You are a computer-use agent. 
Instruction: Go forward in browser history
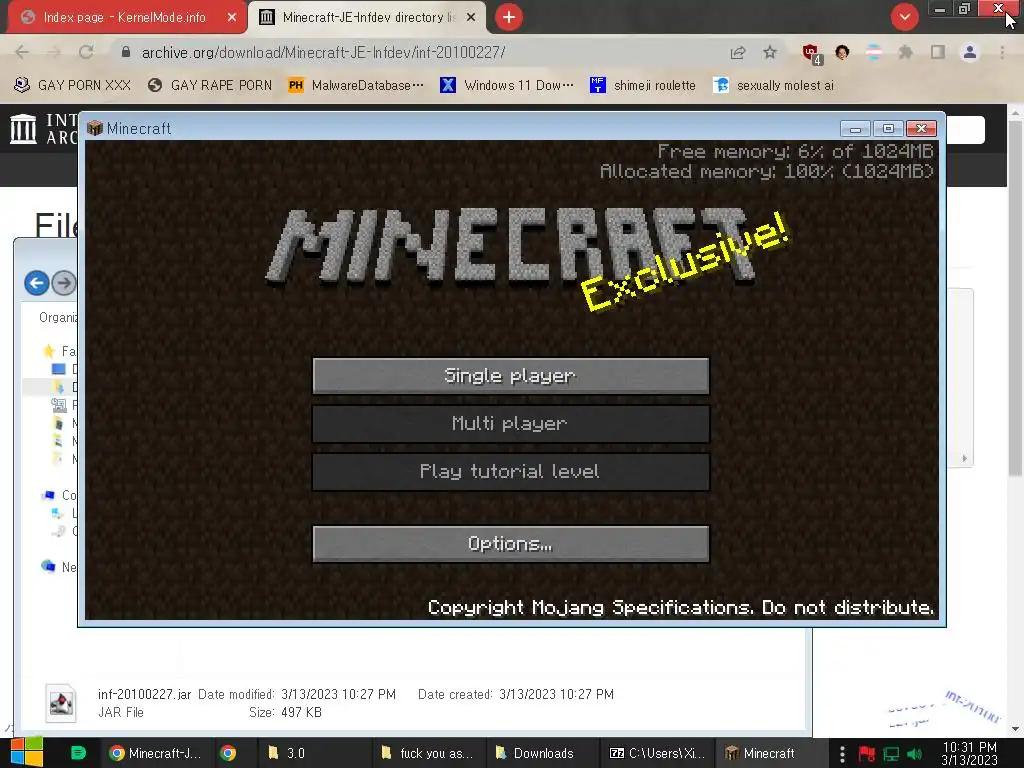(54, 52)
